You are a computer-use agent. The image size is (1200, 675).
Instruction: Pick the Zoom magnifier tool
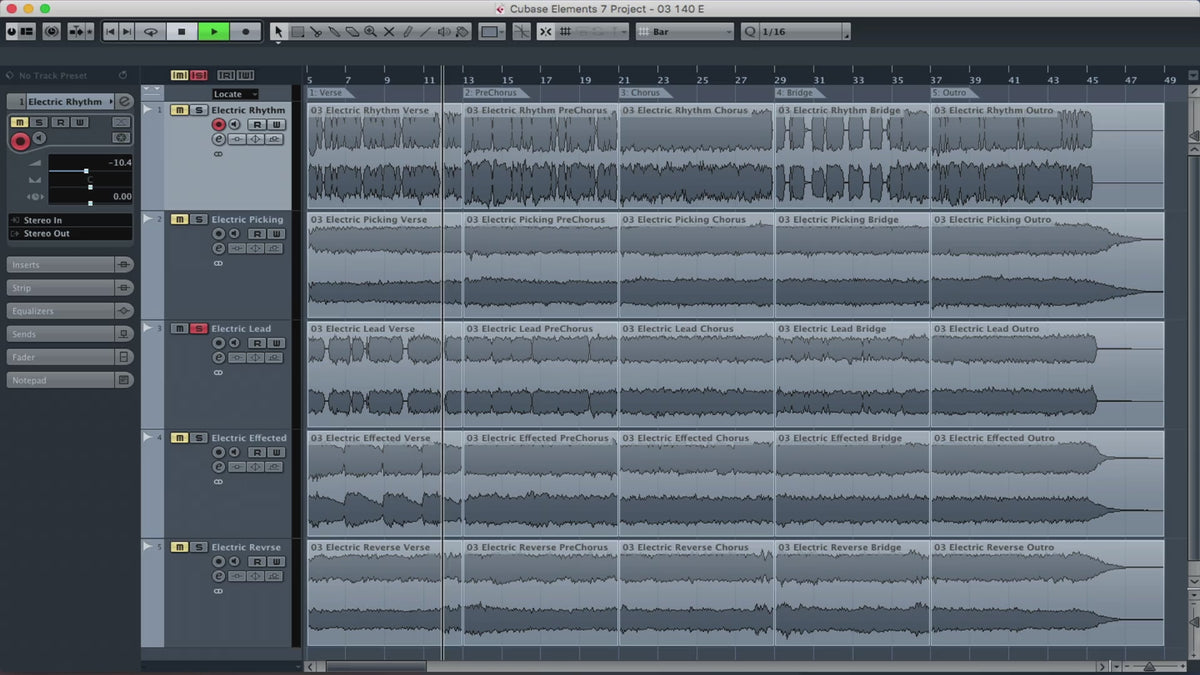(x=371, y=32)
